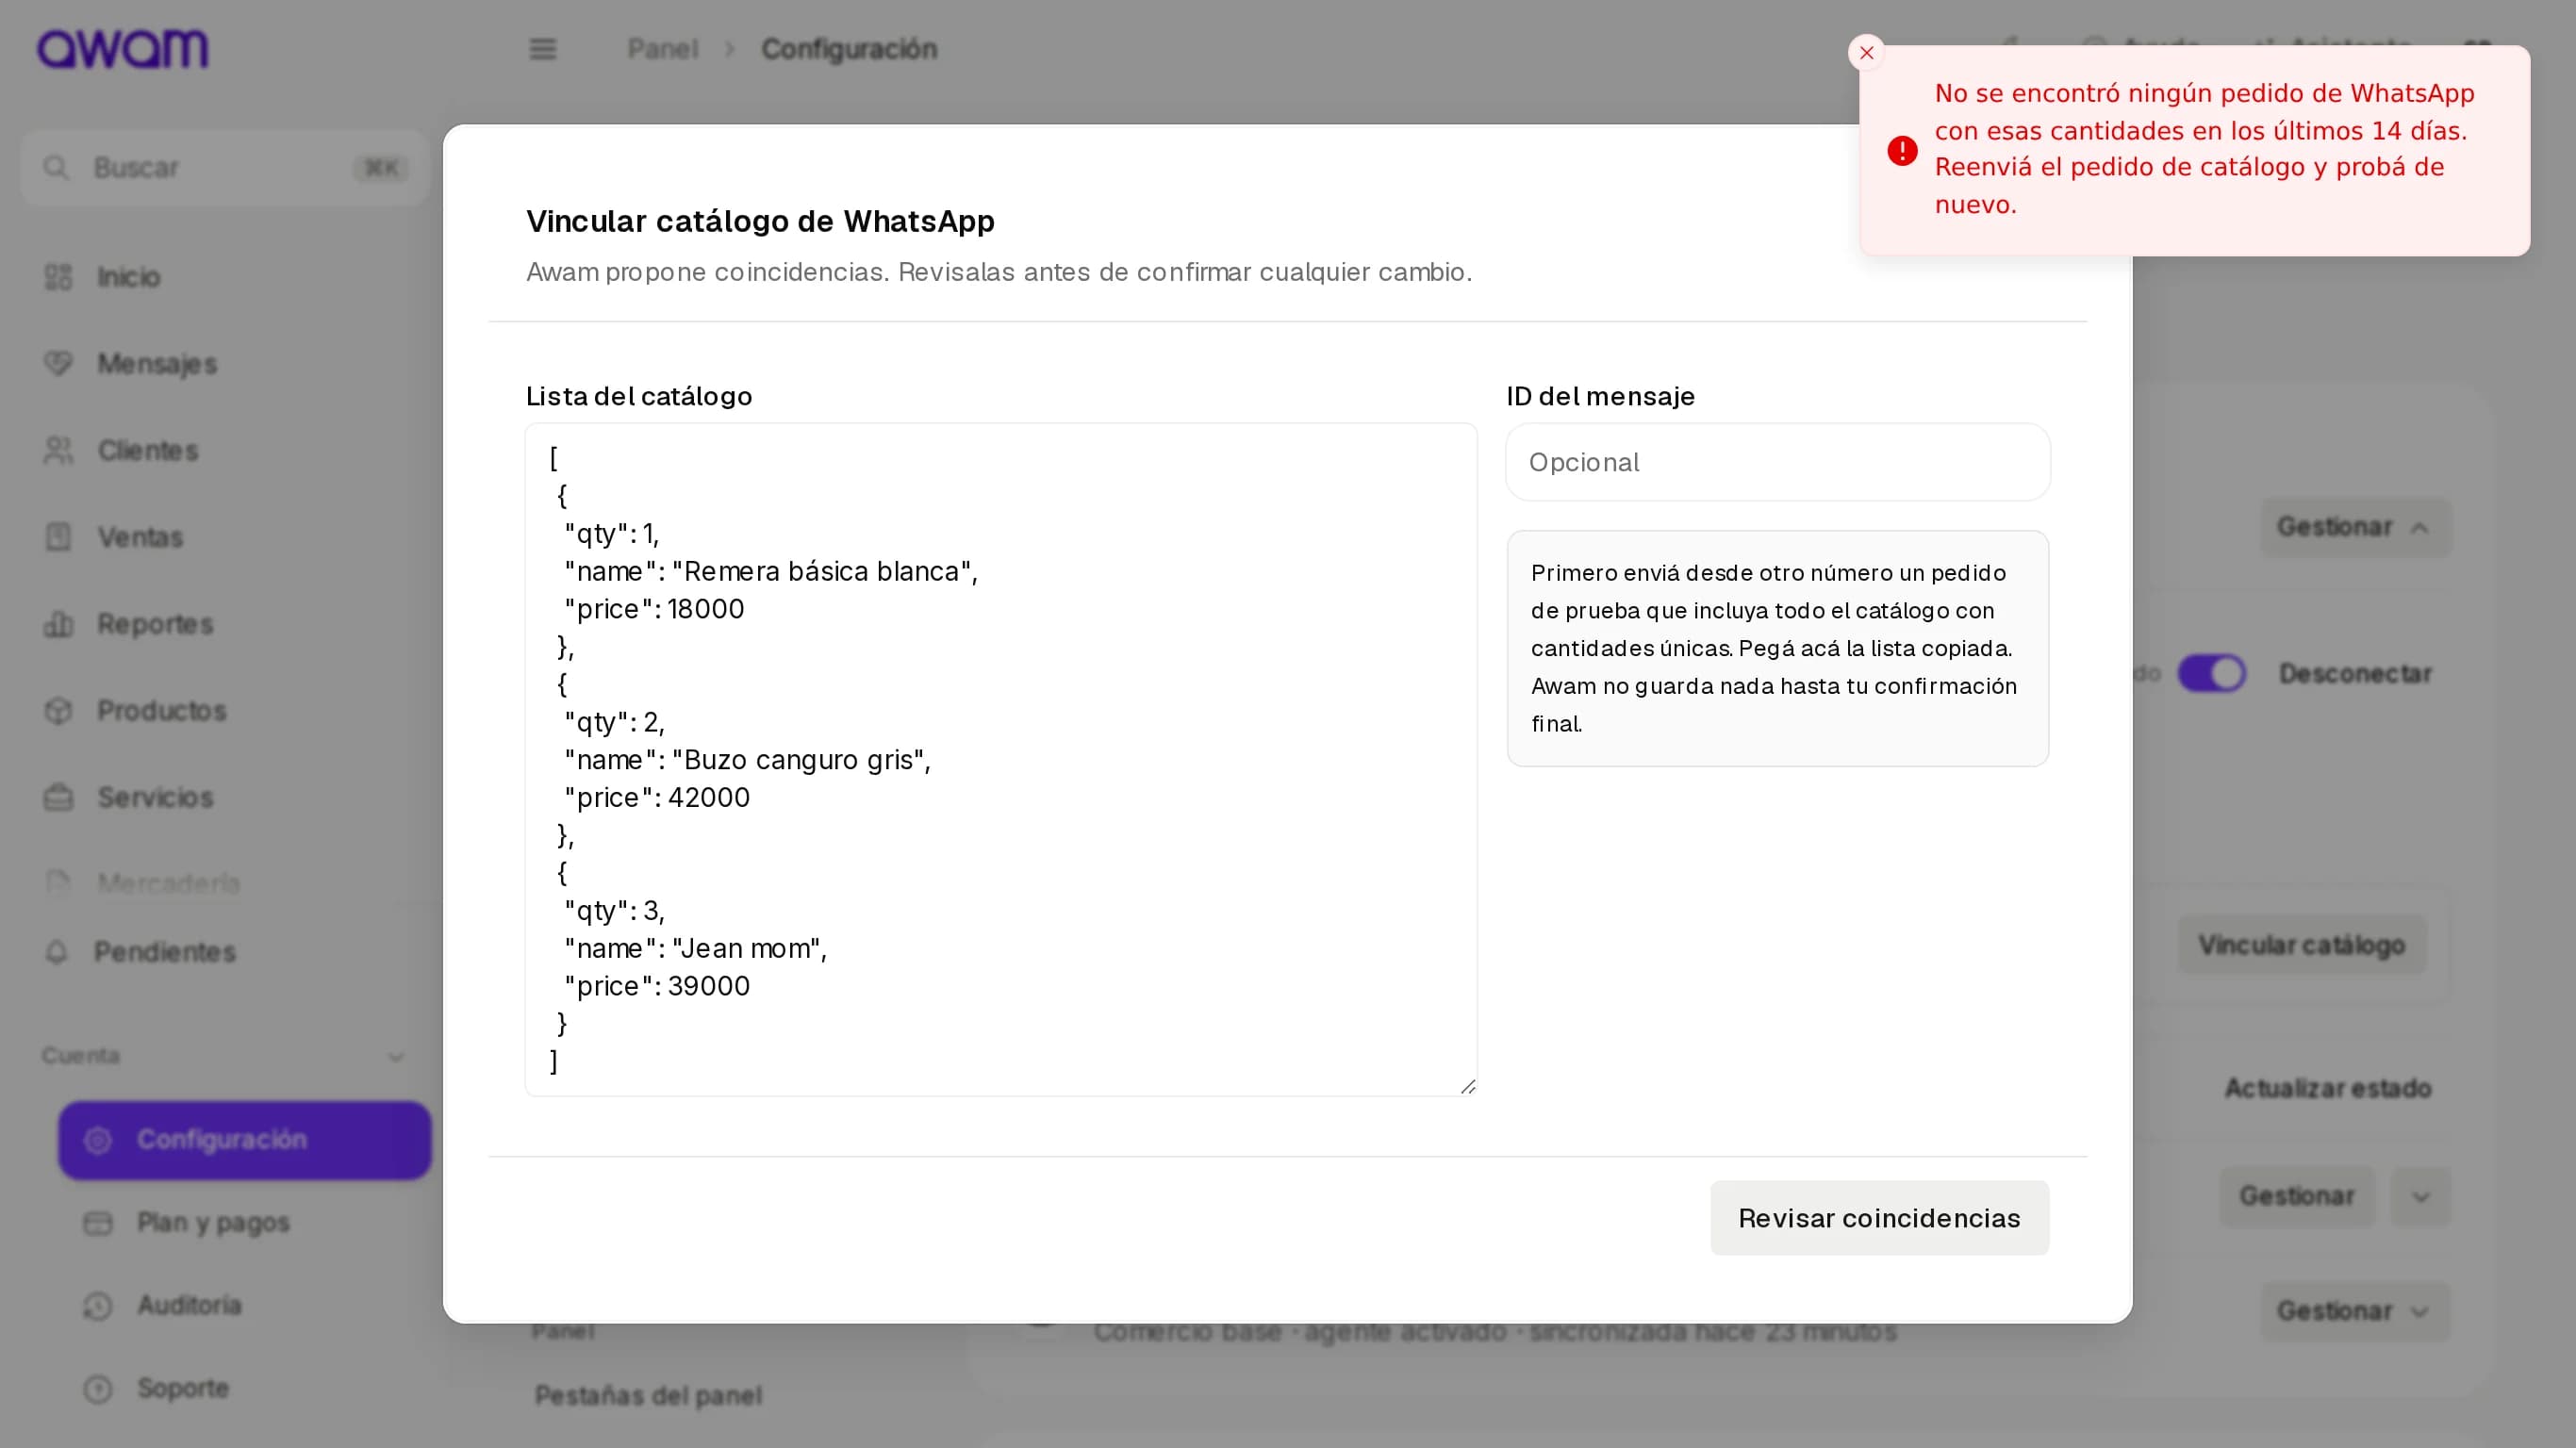This screenshot has height=1448, width=2576.
Task: Click the textarea resize handle
Action: coord(1467,1086)
